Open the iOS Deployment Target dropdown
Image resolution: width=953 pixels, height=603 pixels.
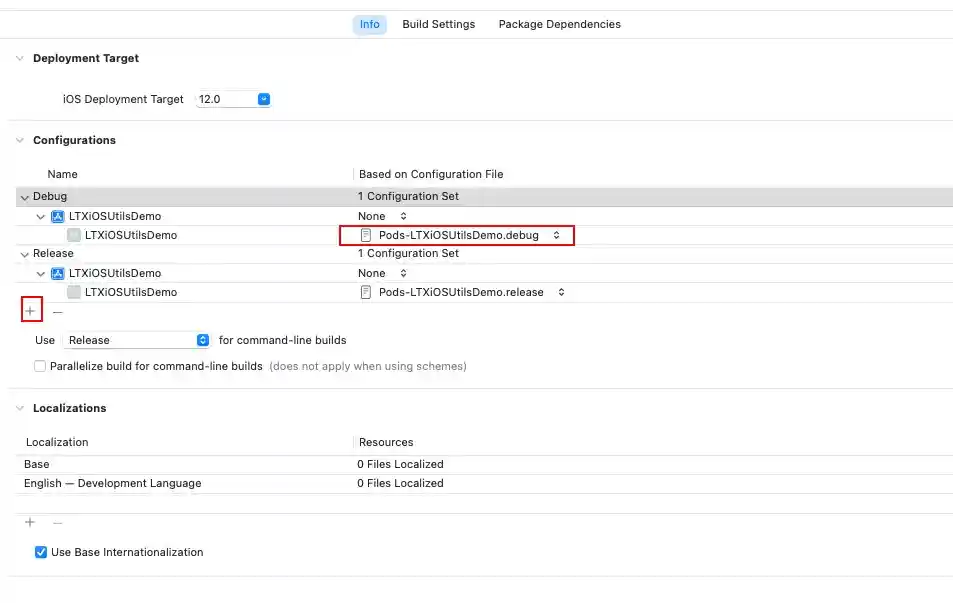click(x=264, y=99)
